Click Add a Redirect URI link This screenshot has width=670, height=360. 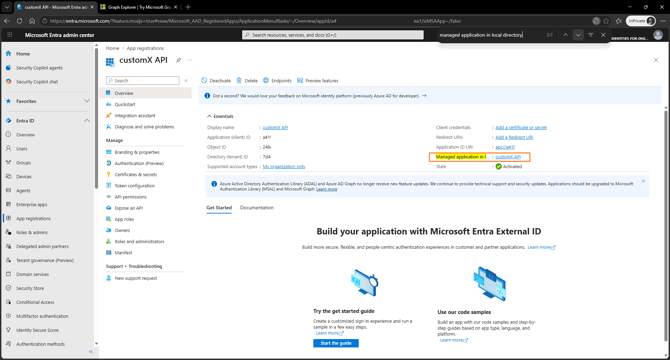click(x=514, y=138)
